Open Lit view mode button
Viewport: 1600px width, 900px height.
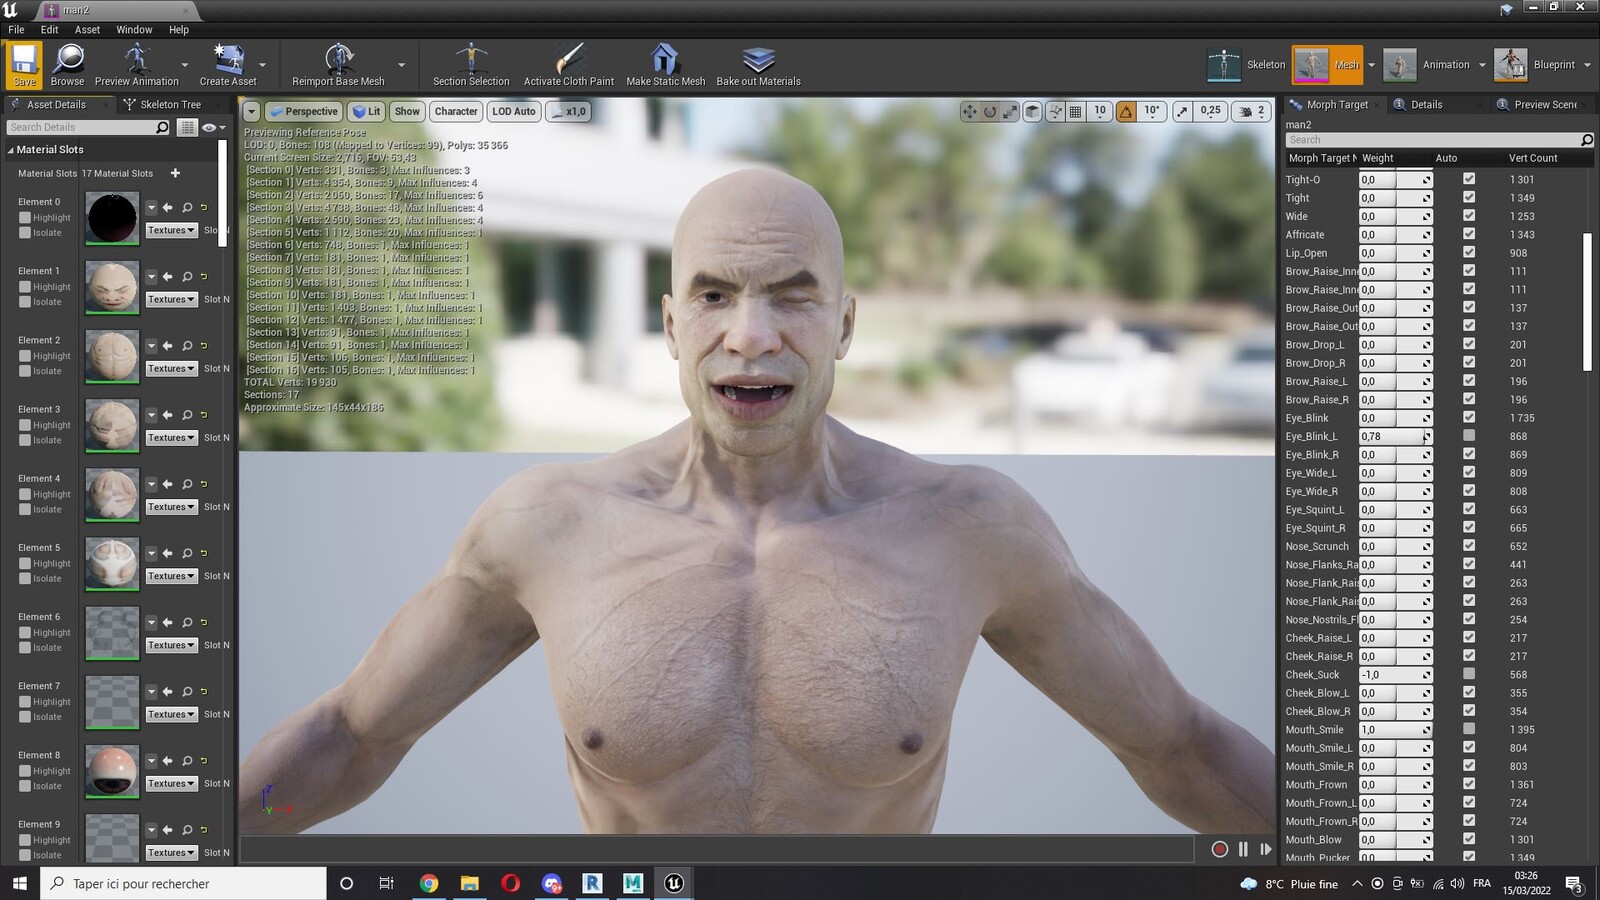point(366,111)
